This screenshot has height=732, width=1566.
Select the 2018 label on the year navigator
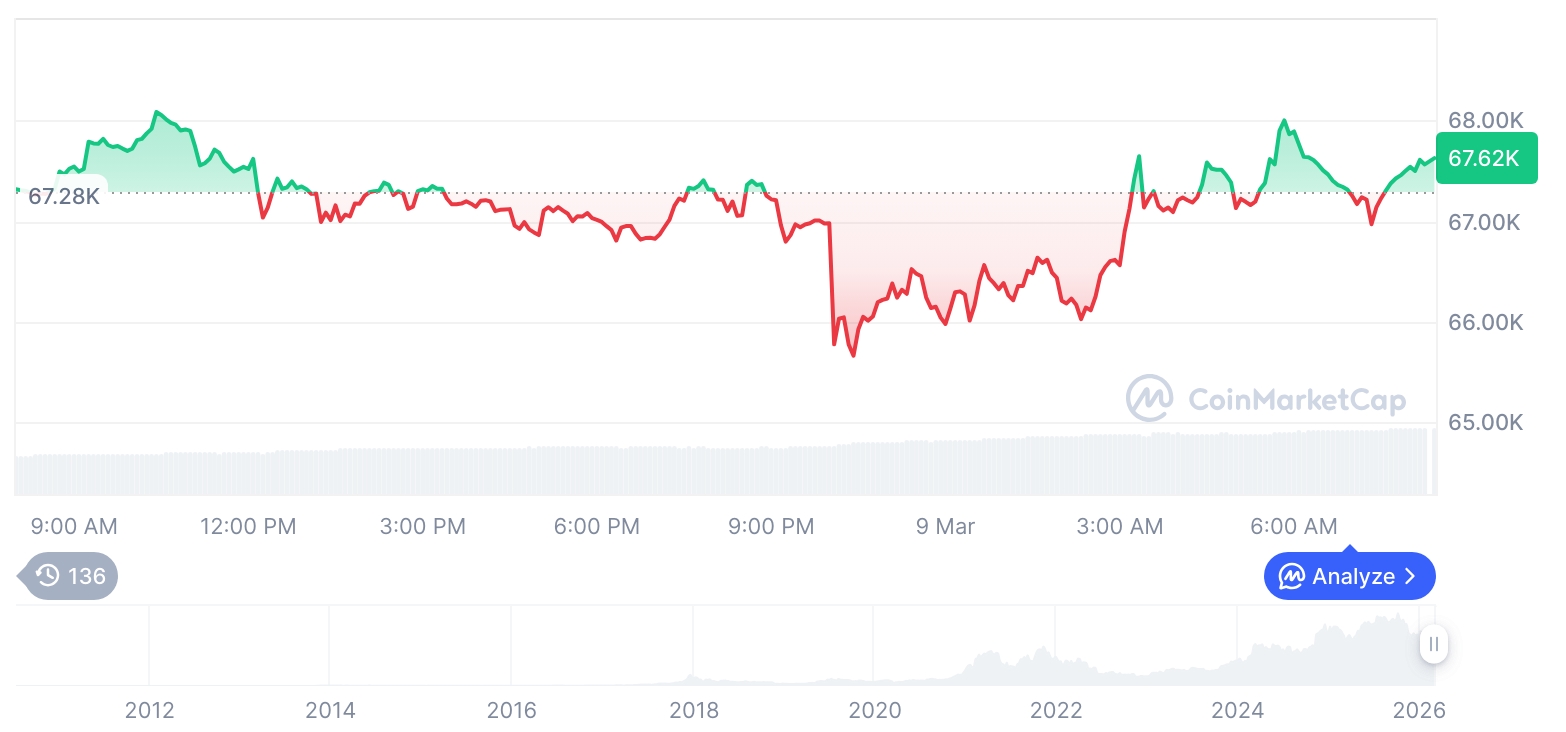click(693, 710)
